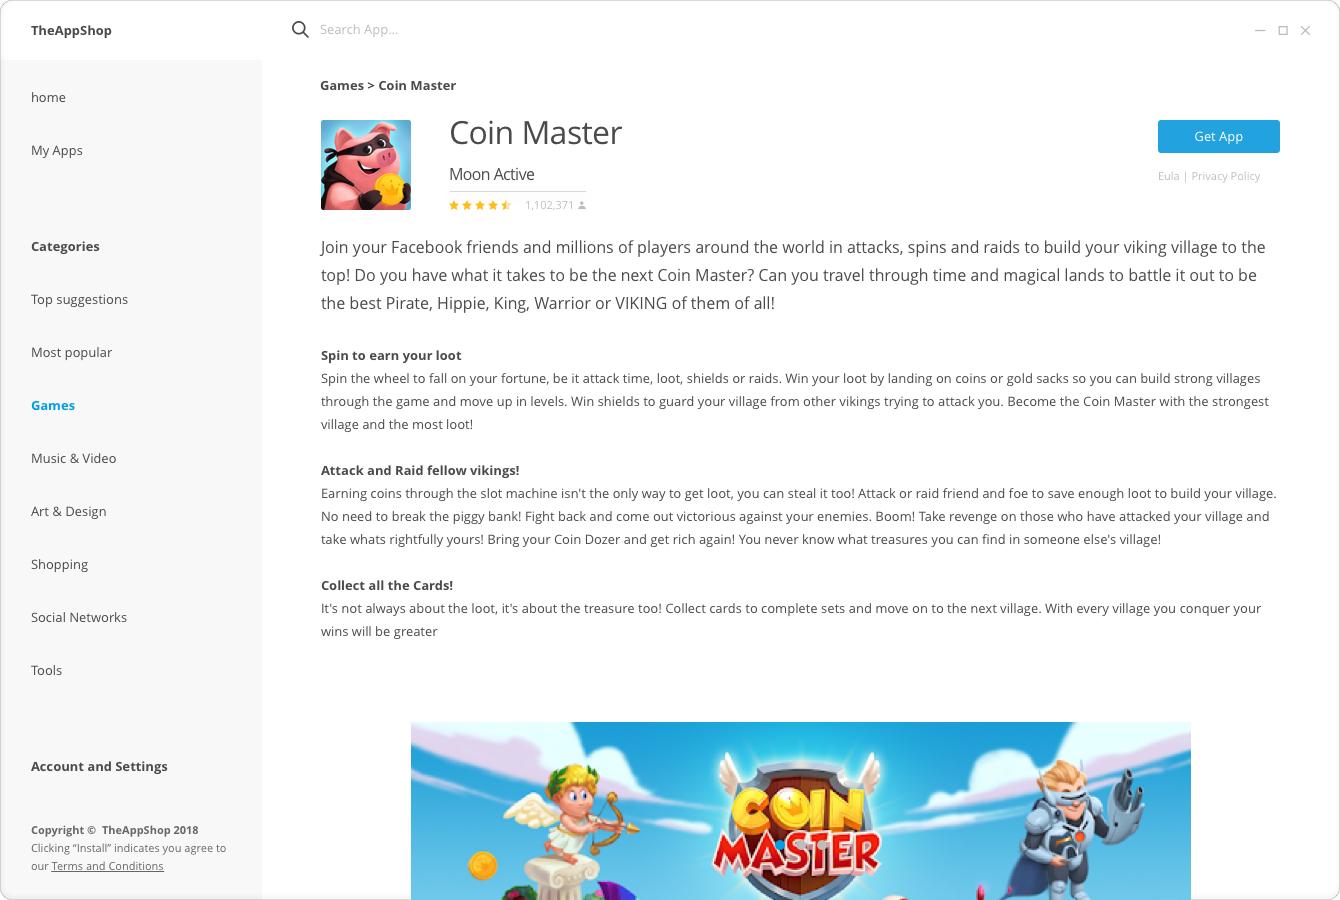Open My Apps in the sidebar
This screenshot has width=1340, height=900.
tap(57, 150)
